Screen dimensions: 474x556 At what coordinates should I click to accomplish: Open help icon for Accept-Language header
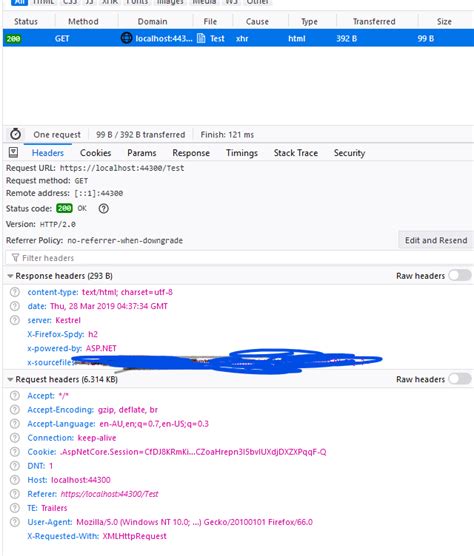(x=15, y=424)
